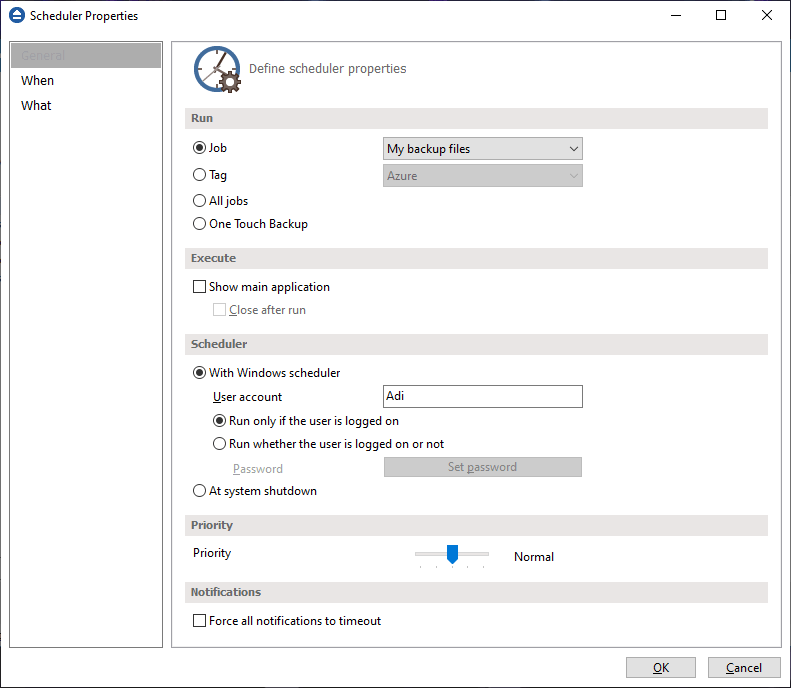This screenshot has height=688, width=791.
Task: Click the Cancel button
Action: click(x=744, y=668)
